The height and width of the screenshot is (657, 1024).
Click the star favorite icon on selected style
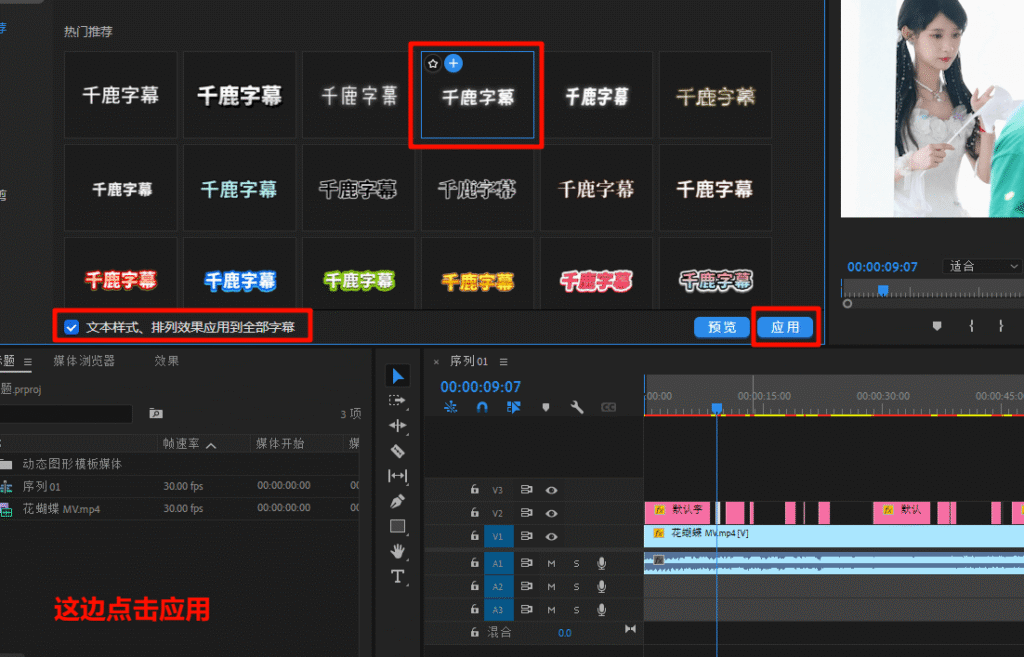(x=433, y=63)
